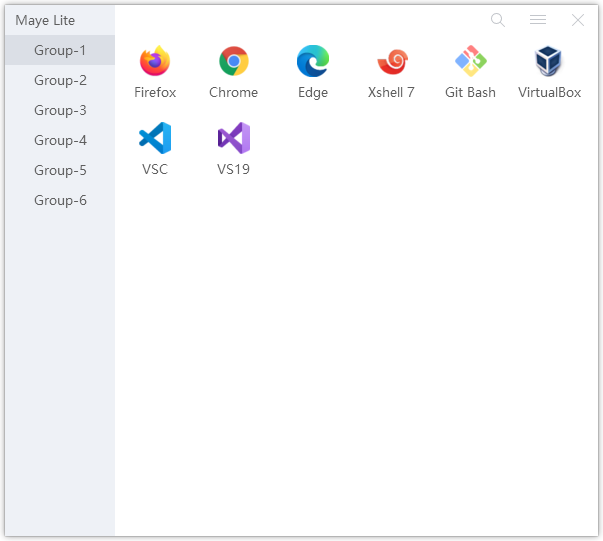Go to the Group-5 tab
The width and height of the screenshot is (603, 541).
click(60, 170)
